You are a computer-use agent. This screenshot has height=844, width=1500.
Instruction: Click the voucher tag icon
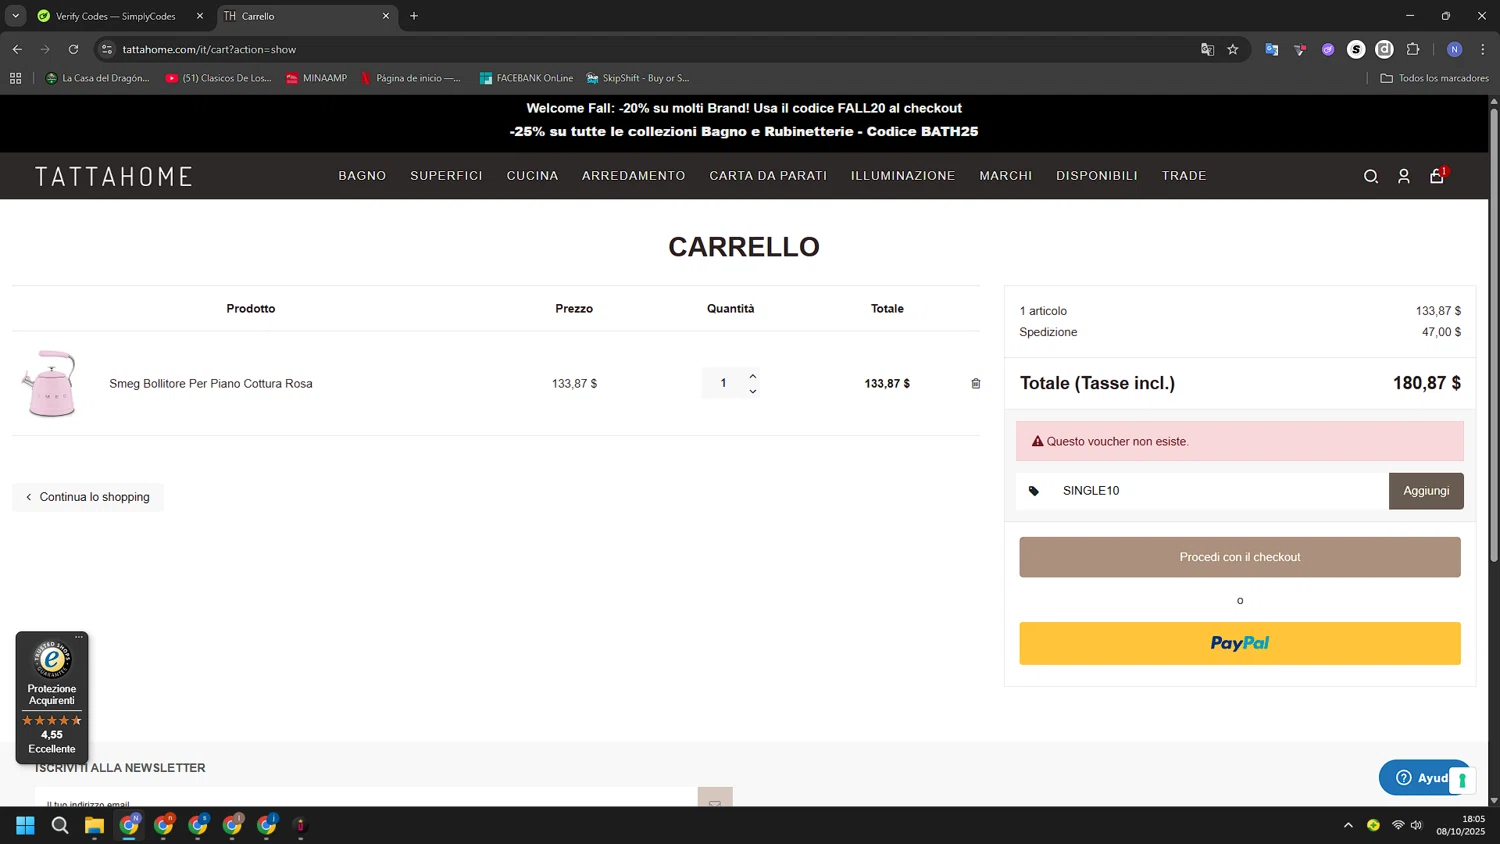pyautogui.click(x=1034, y=491)
